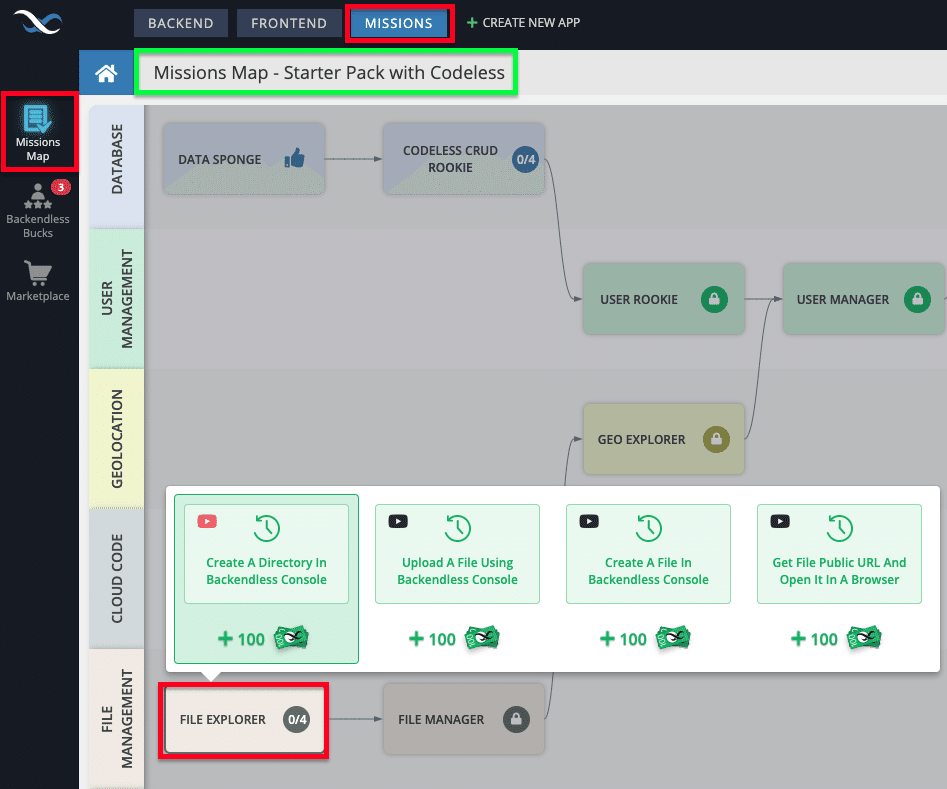947x789 pixels.
Task: Click +100 reward under Get File Public URL
Action: click(x=814, y=639)
